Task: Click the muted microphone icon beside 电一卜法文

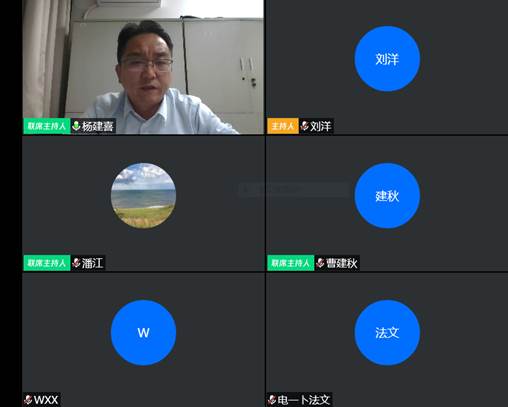Action: 272,399
